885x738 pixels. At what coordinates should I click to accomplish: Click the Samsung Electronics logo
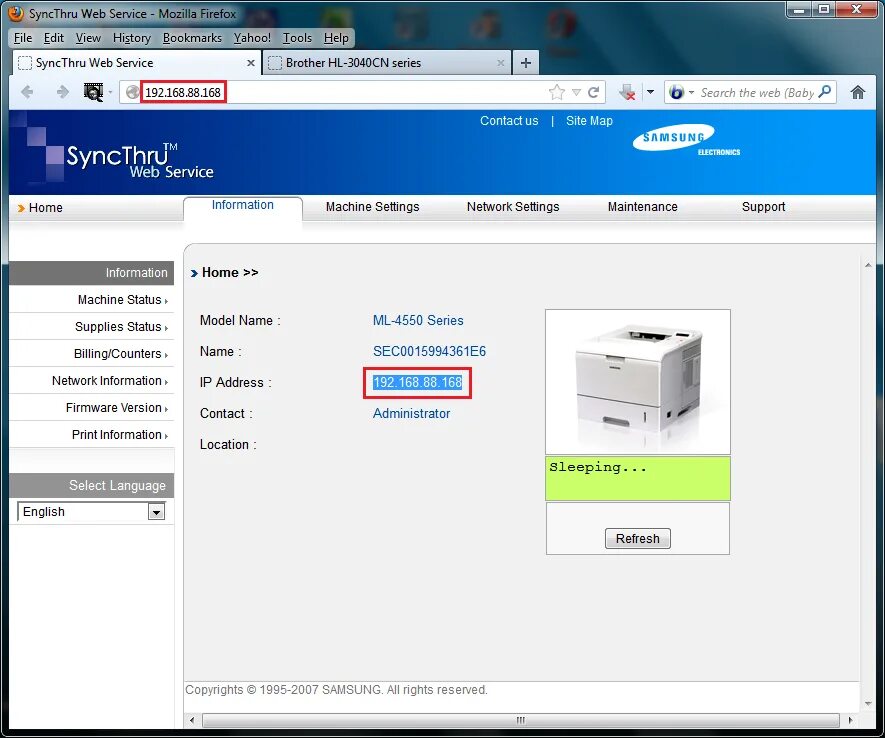coord(686,140)
